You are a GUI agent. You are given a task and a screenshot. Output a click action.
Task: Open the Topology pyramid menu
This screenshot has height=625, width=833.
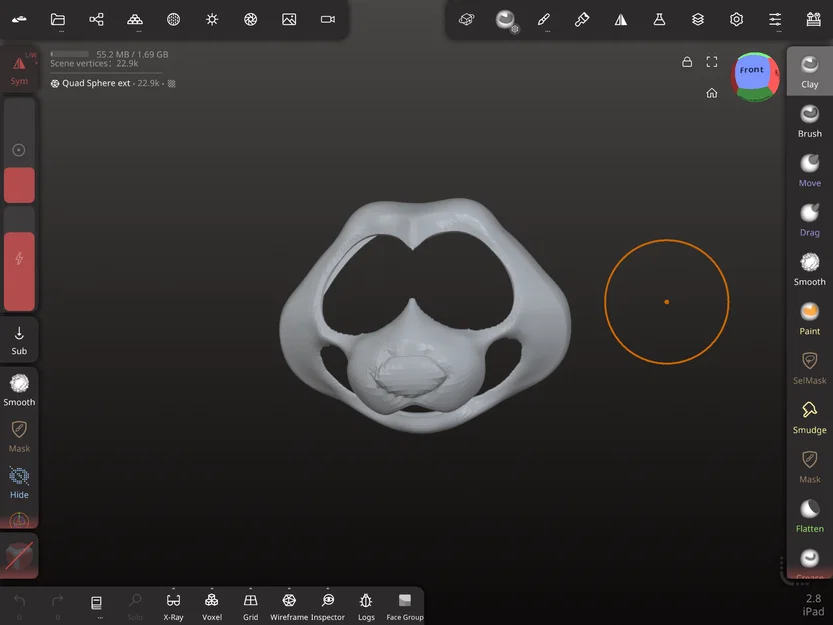(x=135, y=20)
